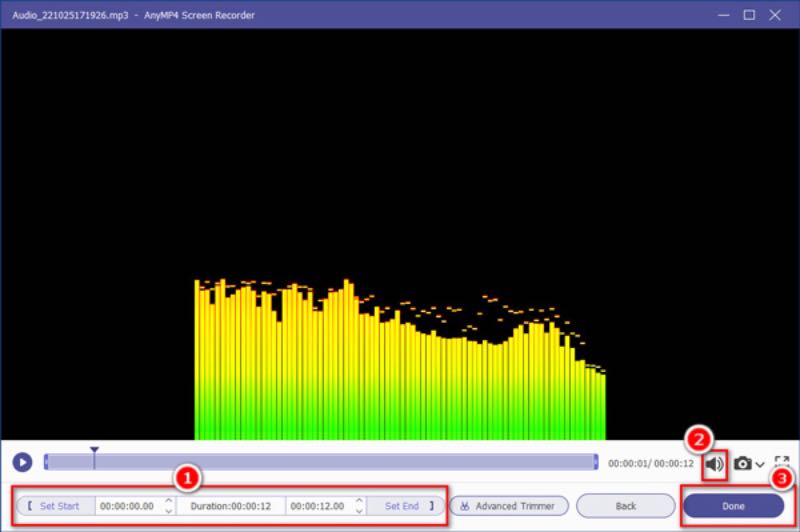The width and height of the screenshot is (800, 532).
Task: Click the audio spectrum visualization
Action: pos(400,370)
